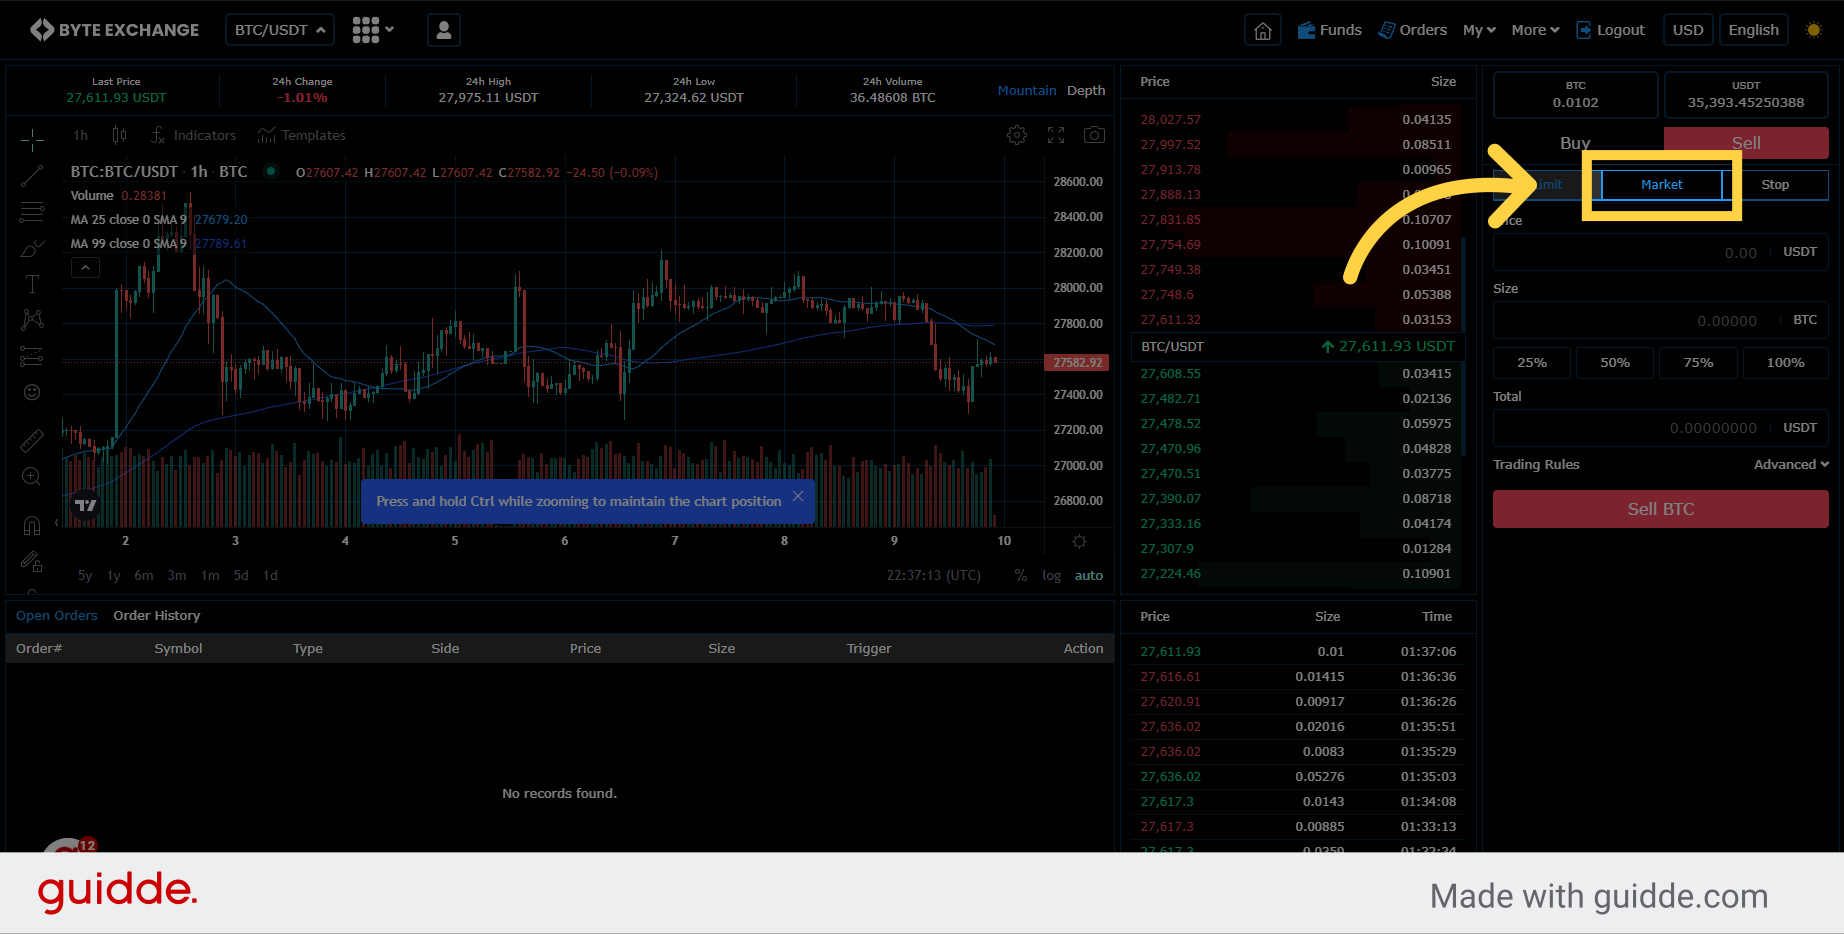Change the USD currency selector

pyautogui.click(x=1688, y=30)
